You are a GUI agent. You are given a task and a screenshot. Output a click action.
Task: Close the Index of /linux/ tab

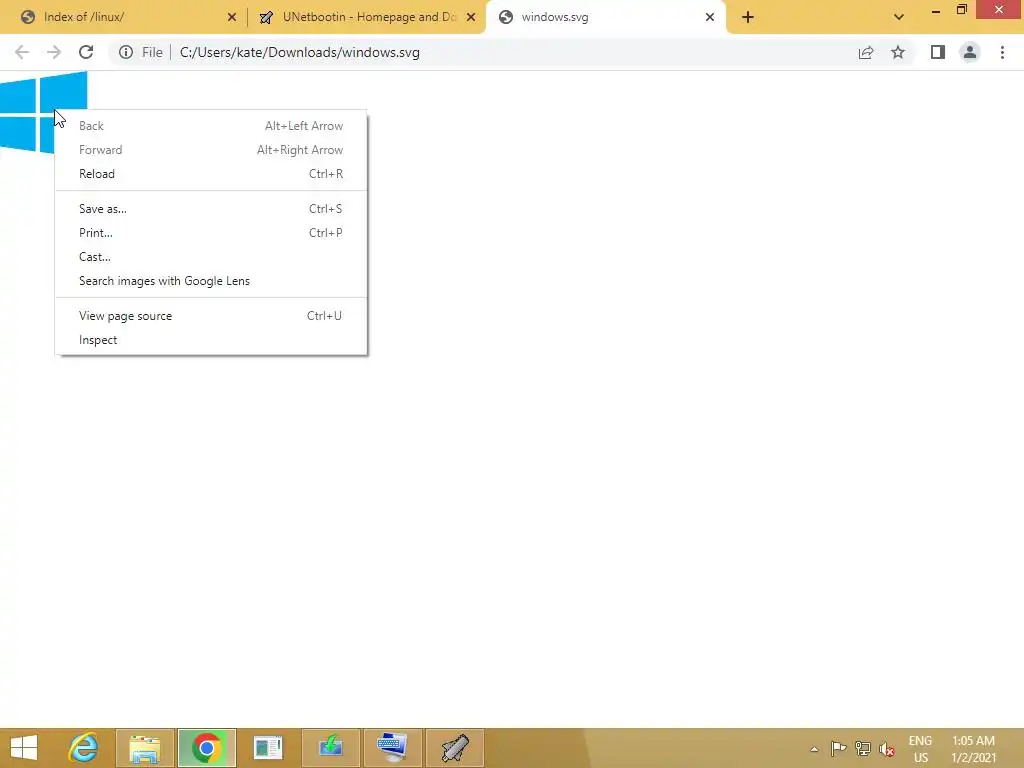pyautogui.click(x=232, y=17)
